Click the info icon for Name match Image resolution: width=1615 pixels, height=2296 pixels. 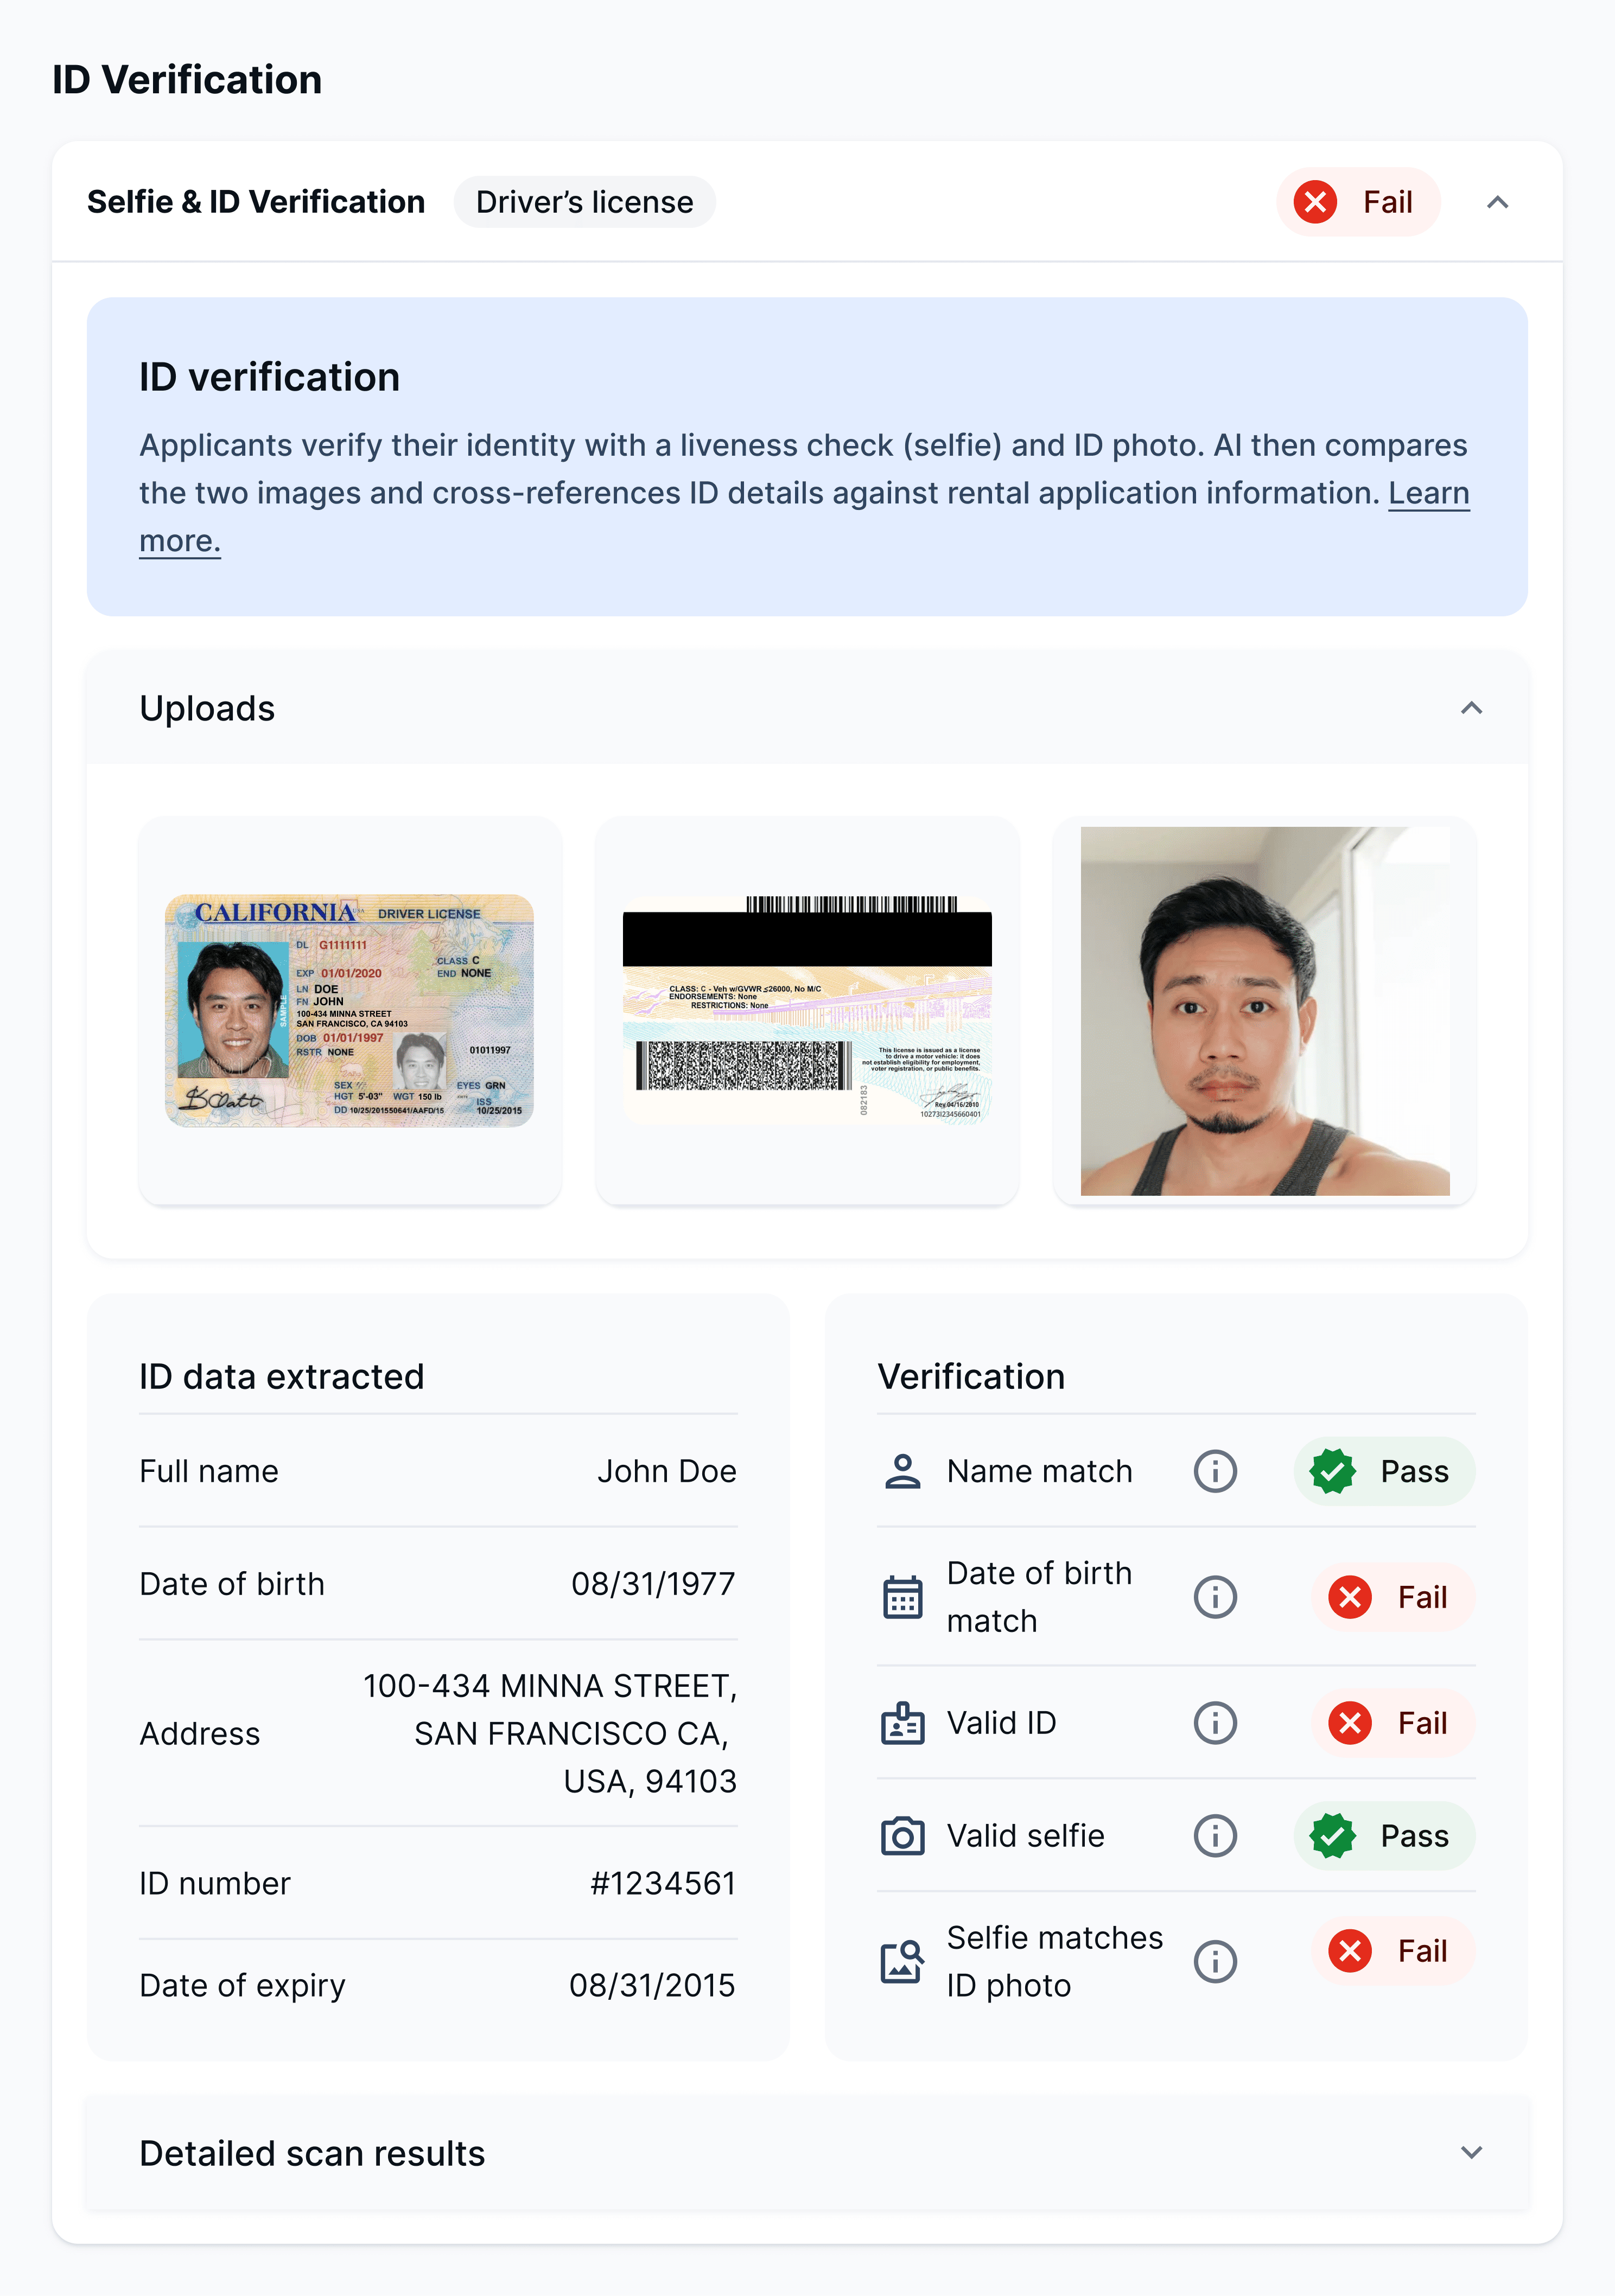pyautogui.click(x=1215, y=1472)
